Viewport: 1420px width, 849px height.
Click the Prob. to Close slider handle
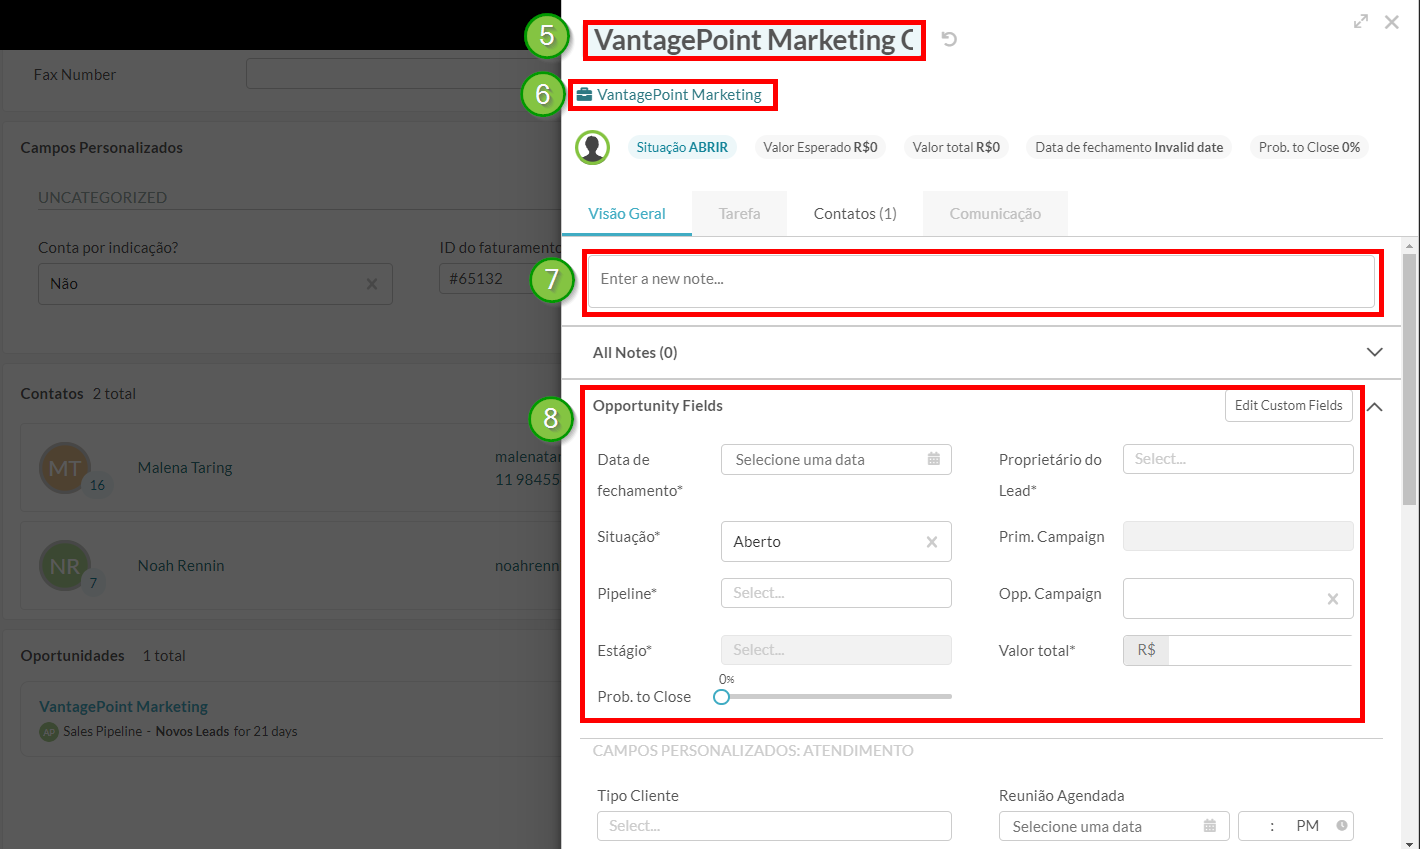721,697
